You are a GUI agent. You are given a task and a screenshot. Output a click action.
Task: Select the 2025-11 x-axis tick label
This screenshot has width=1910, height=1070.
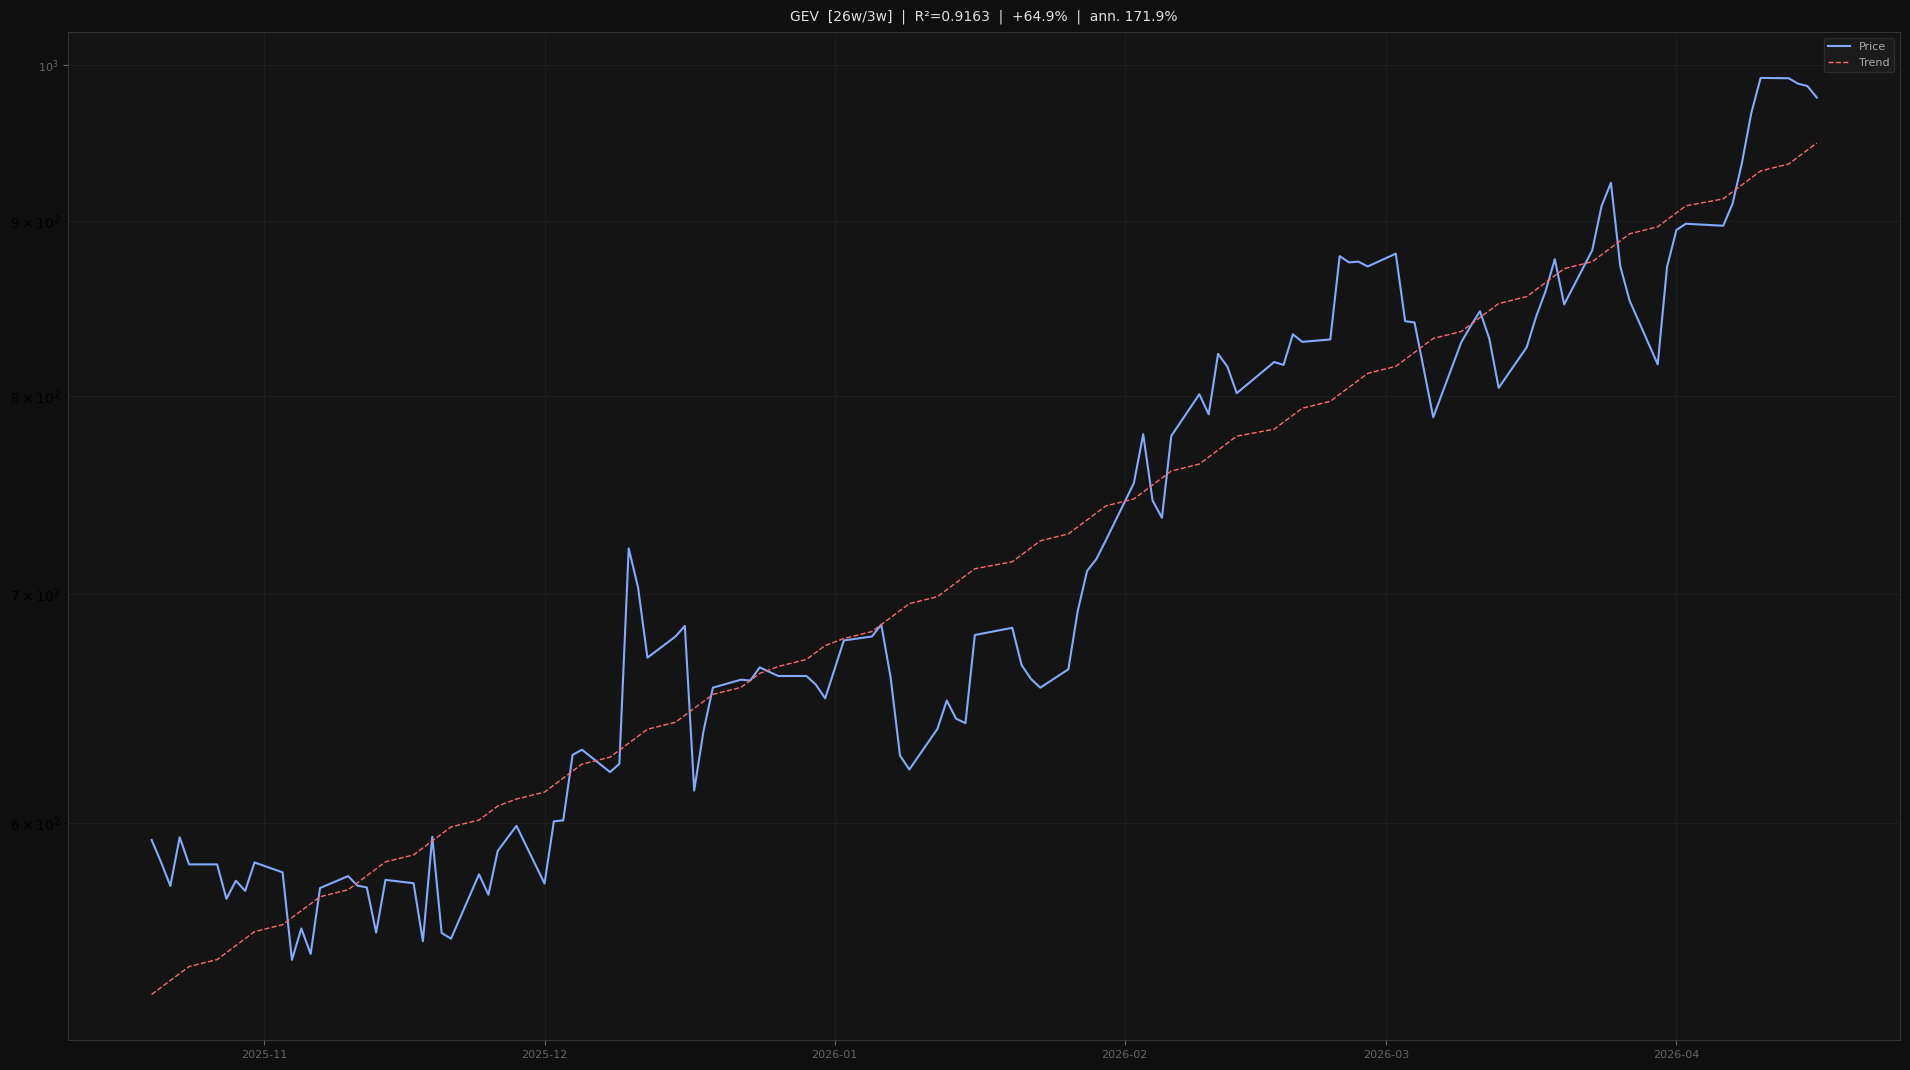pyautogui.click(x=263, y=1053)
